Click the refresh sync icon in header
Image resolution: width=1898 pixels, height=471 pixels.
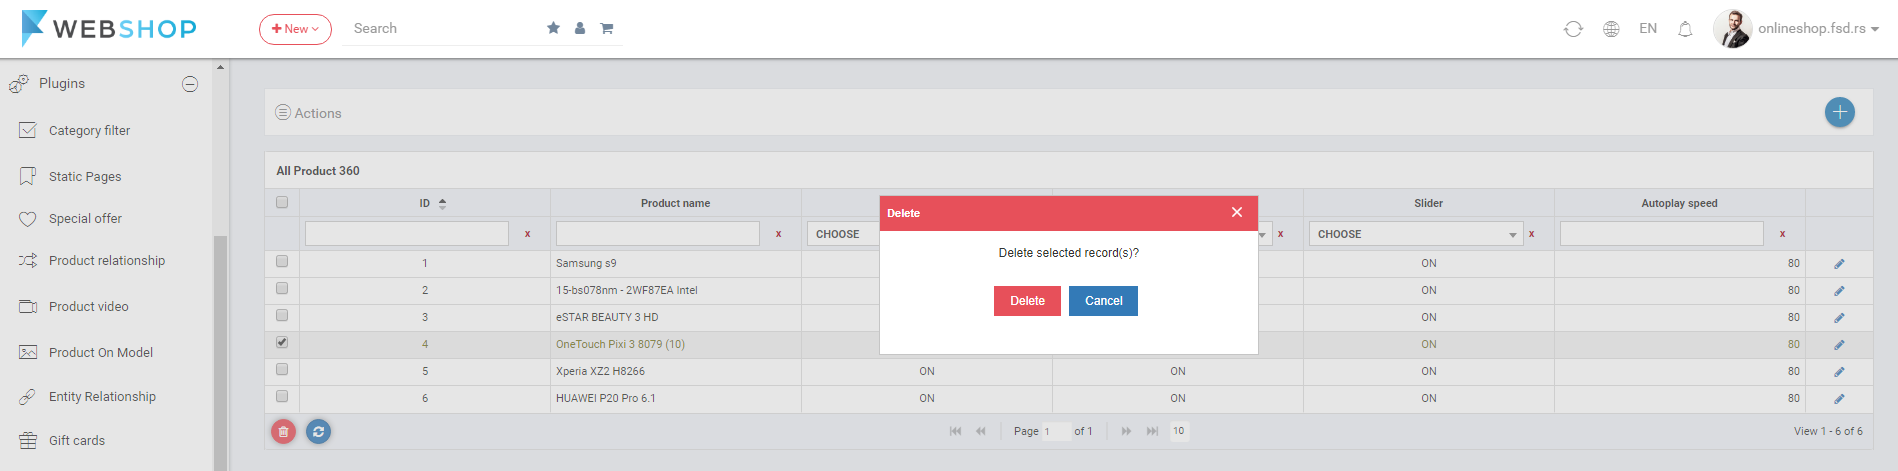(x=1573, y=29)
